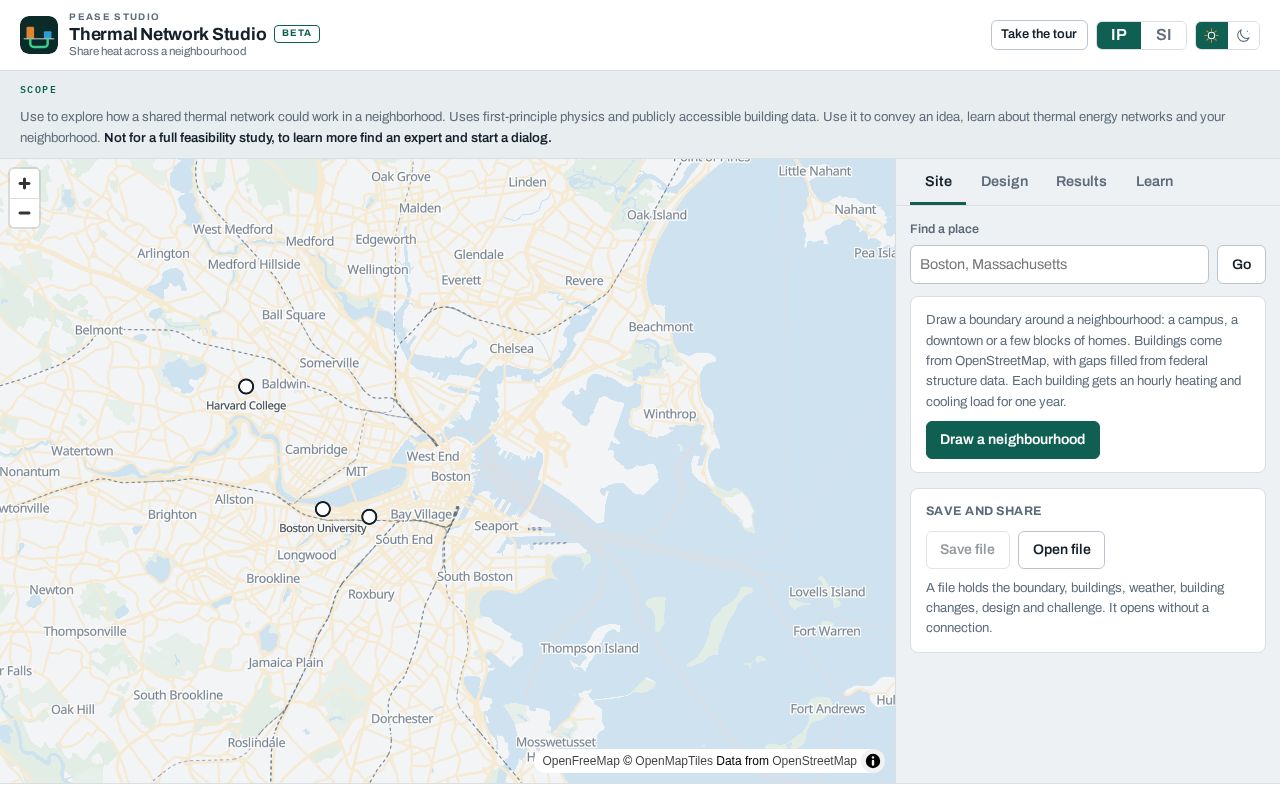Select the Boston University map marker
Screen dimensions: 1280x800
322,509
